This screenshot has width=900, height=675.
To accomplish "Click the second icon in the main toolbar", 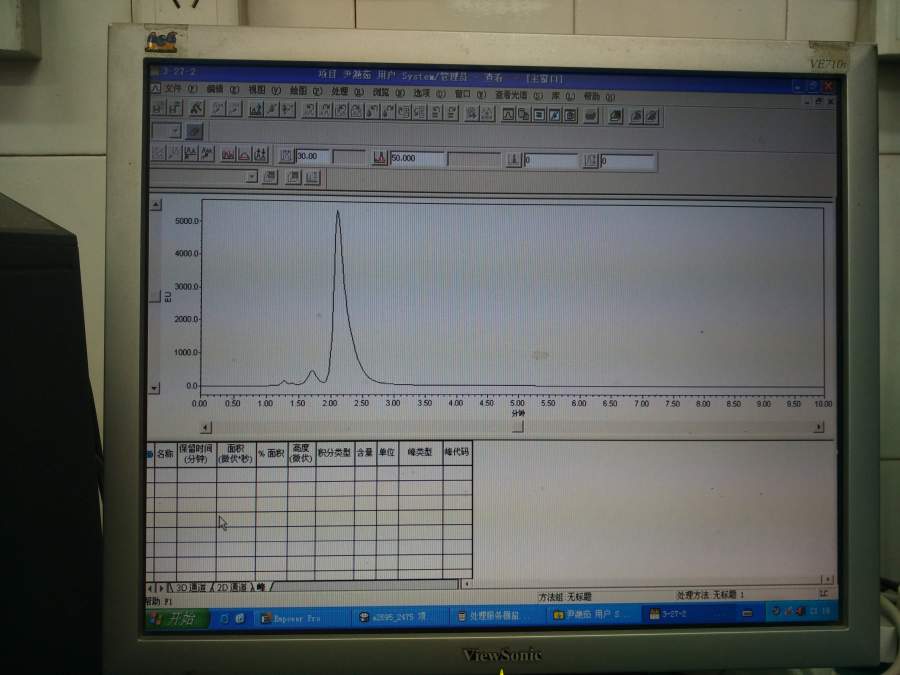I will click(x=174, y=107).
